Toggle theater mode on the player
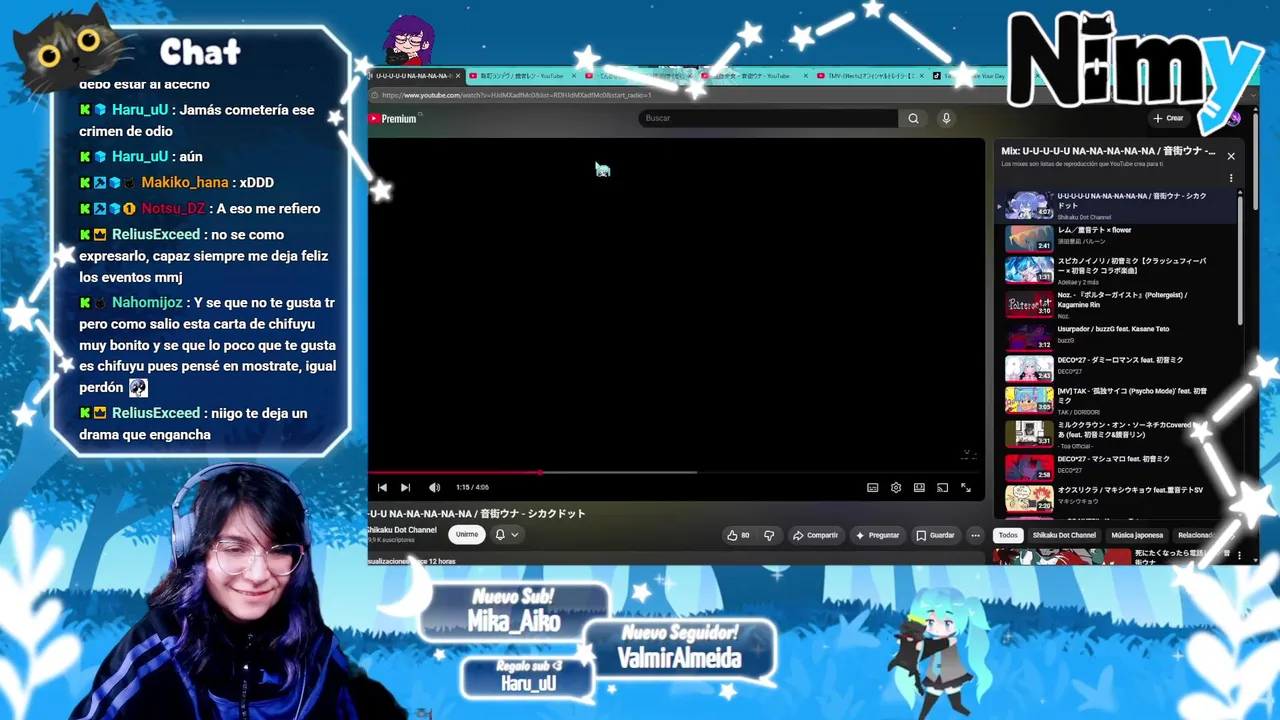Screen dimensions: 1280x720 919,487
